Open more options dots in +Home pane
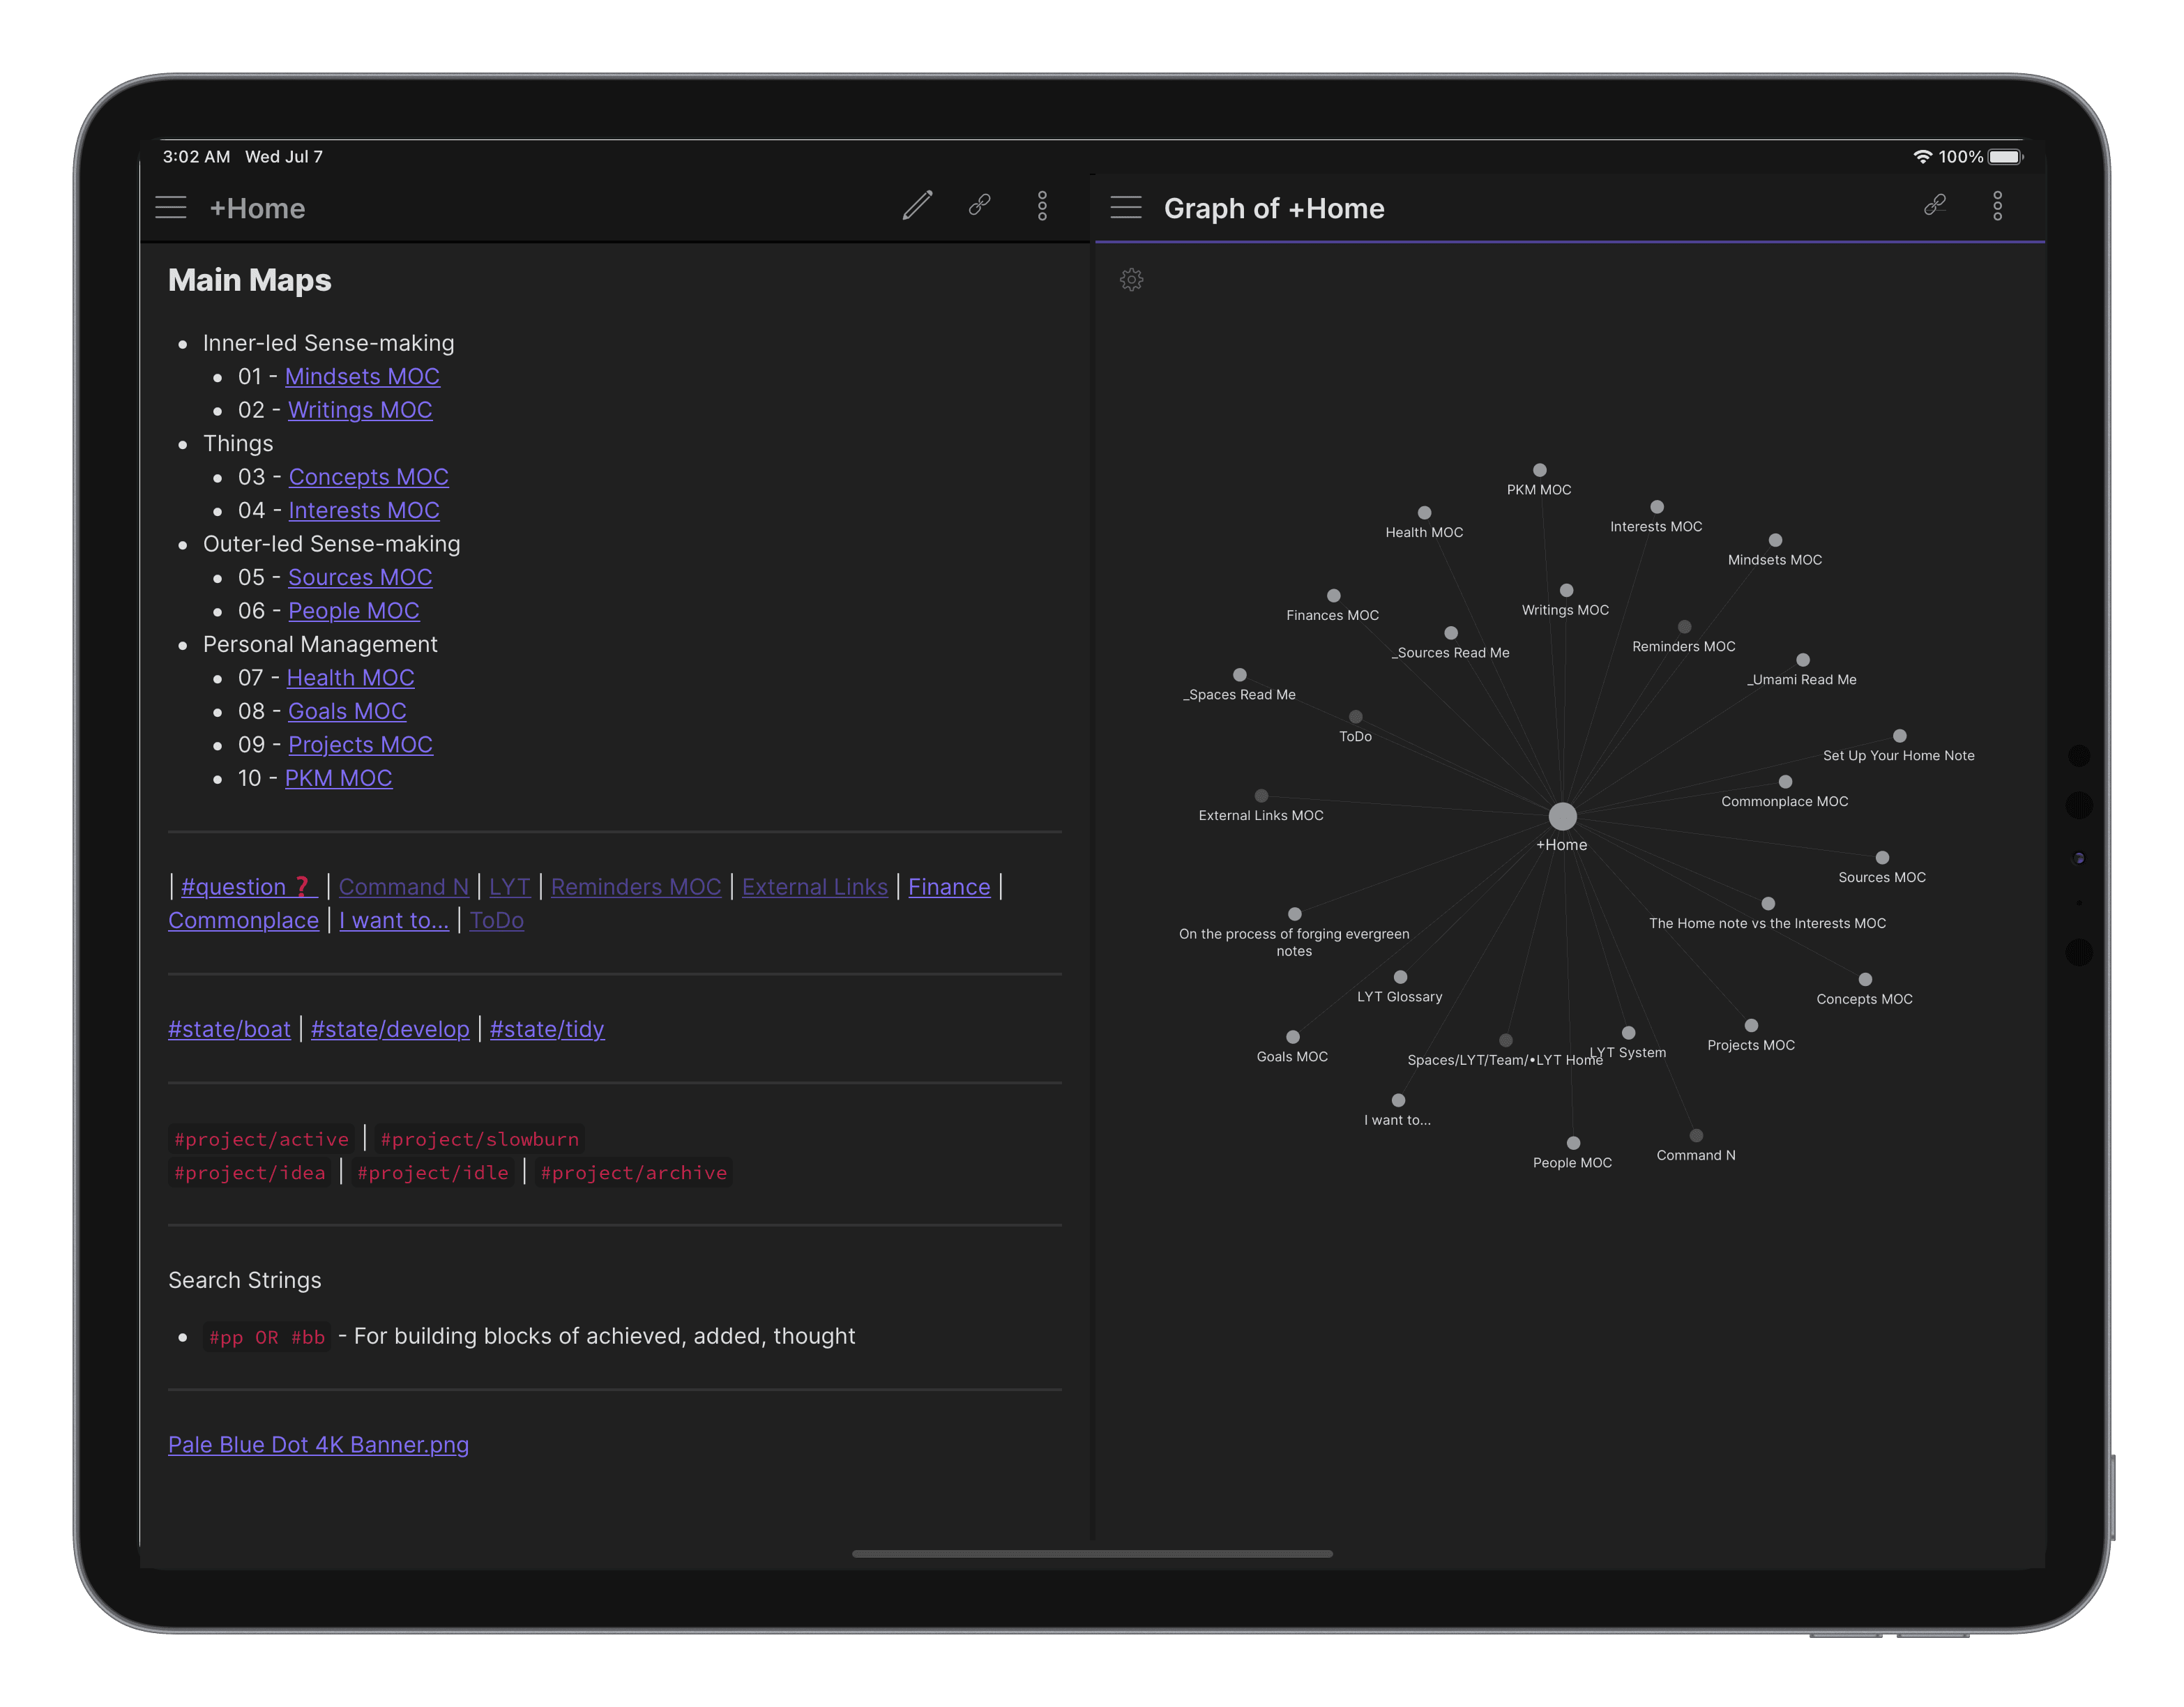Viewport: 2184px width, 1707px height. pos(1042,206)
